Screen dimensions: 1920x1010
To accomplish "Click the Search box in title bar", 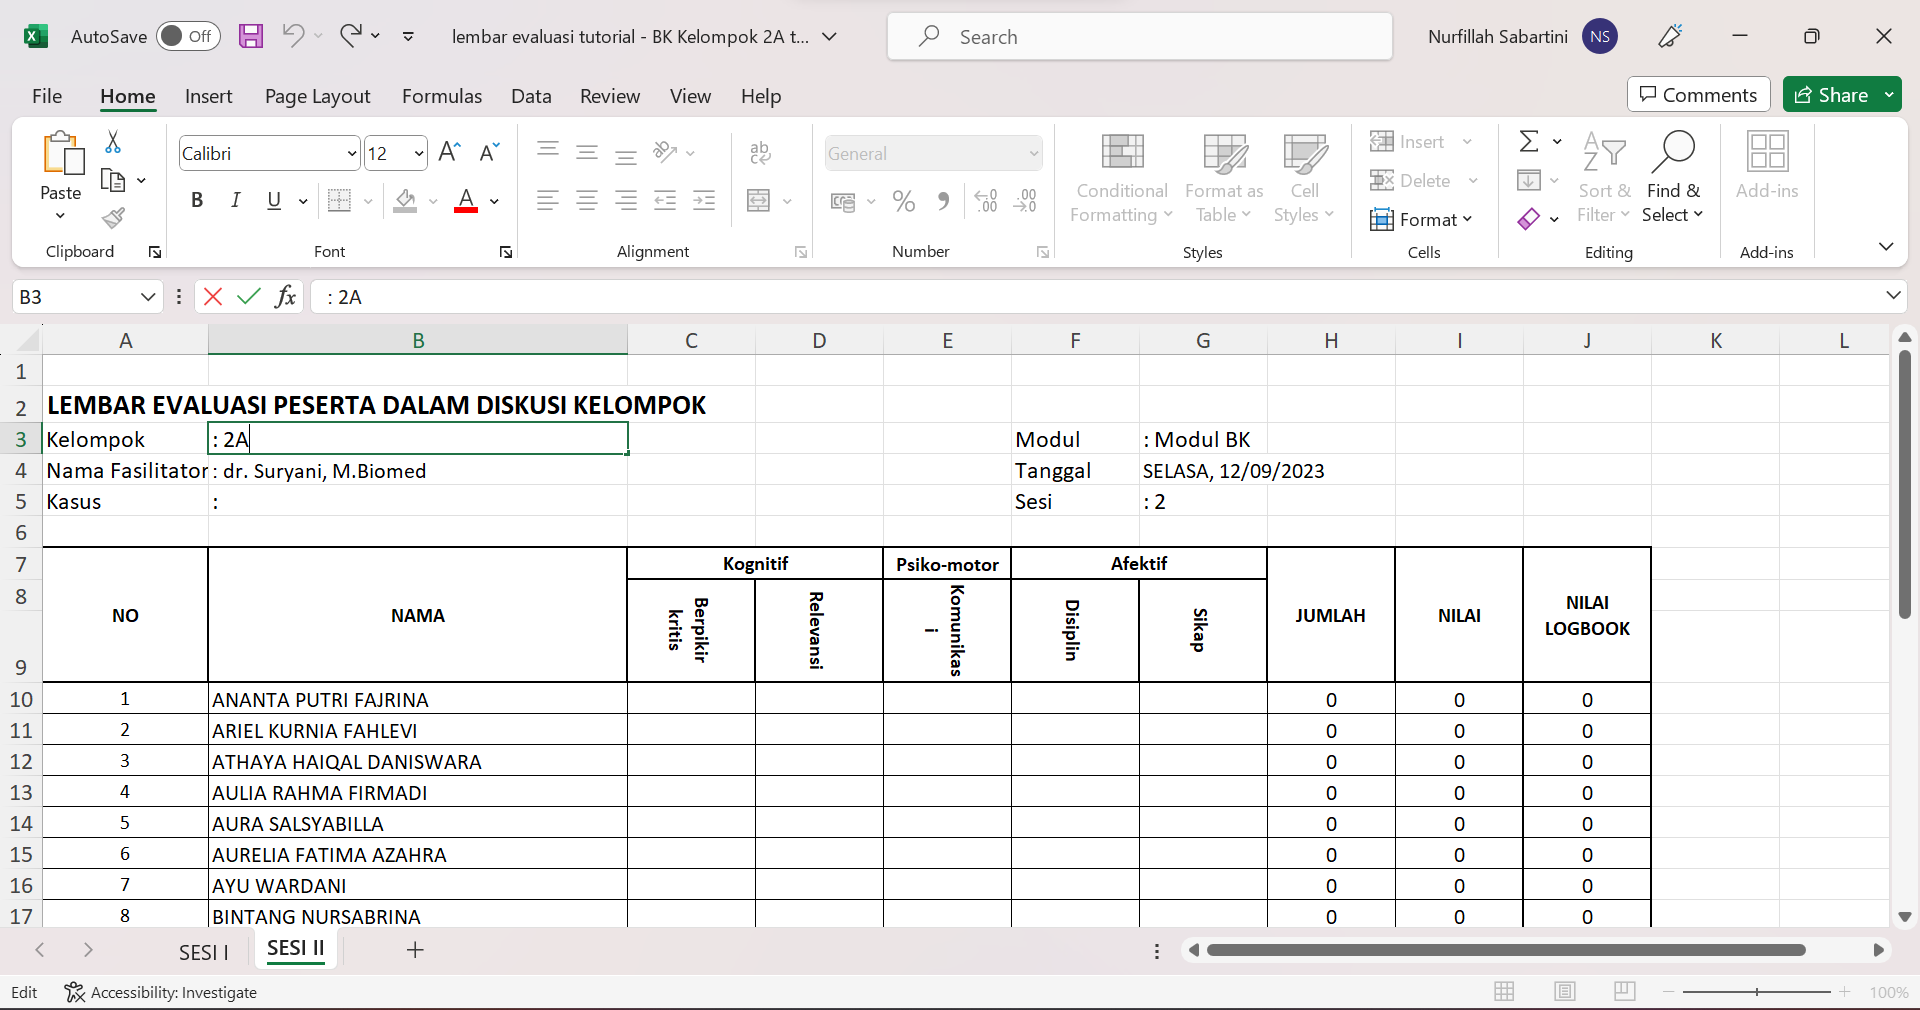I will (x=1140, y=37).
